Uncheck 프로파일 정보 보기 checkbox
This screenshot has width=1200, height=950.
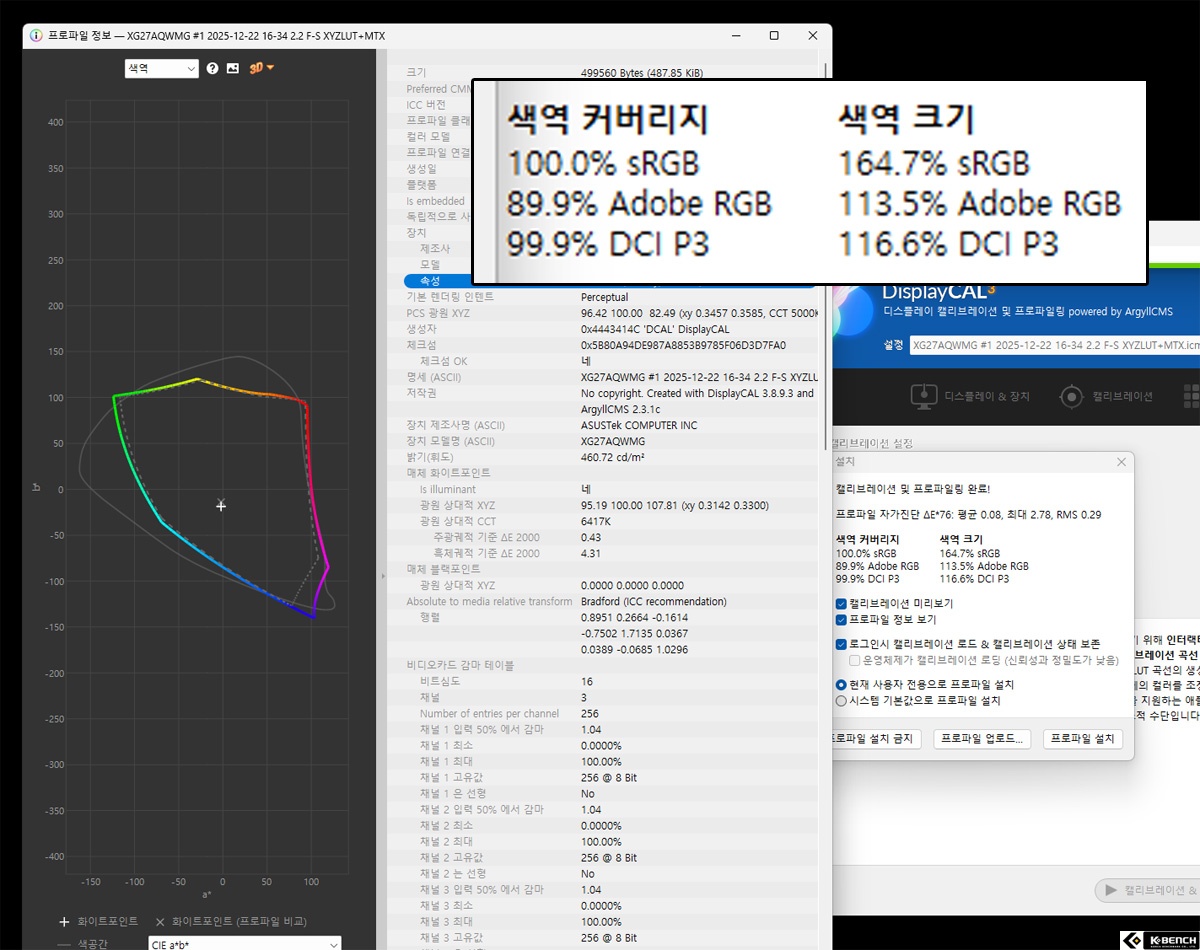click(841, 620)
